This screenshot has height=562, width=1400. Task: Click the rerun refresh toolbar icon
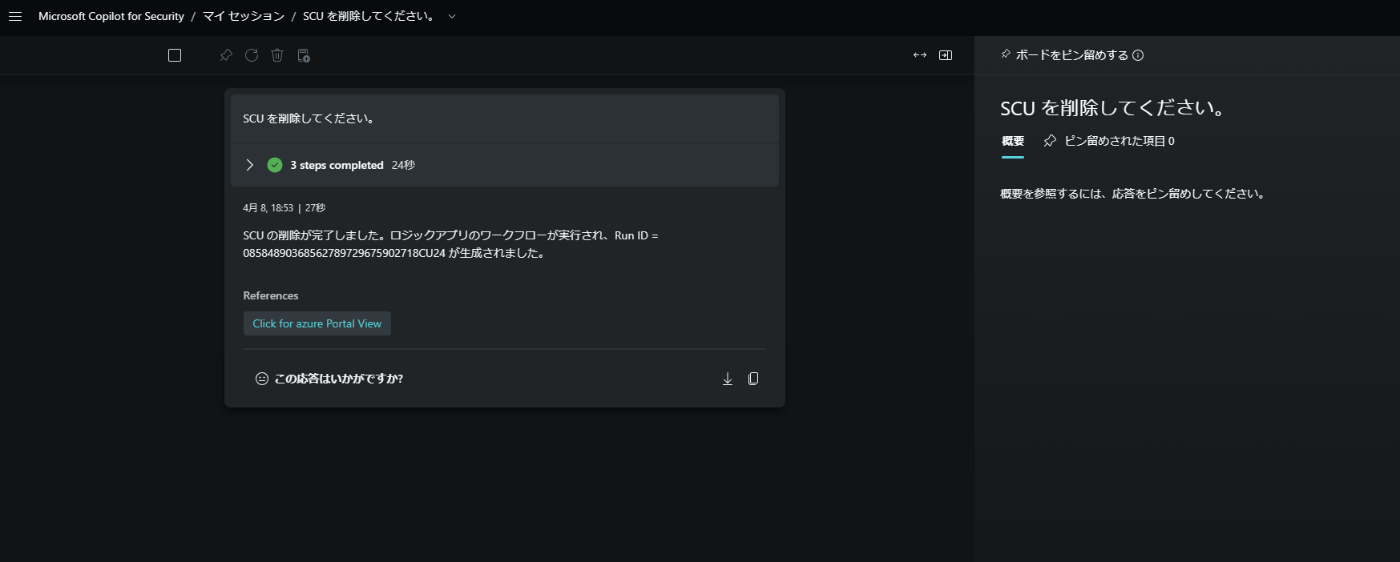[x=252, y=56]
